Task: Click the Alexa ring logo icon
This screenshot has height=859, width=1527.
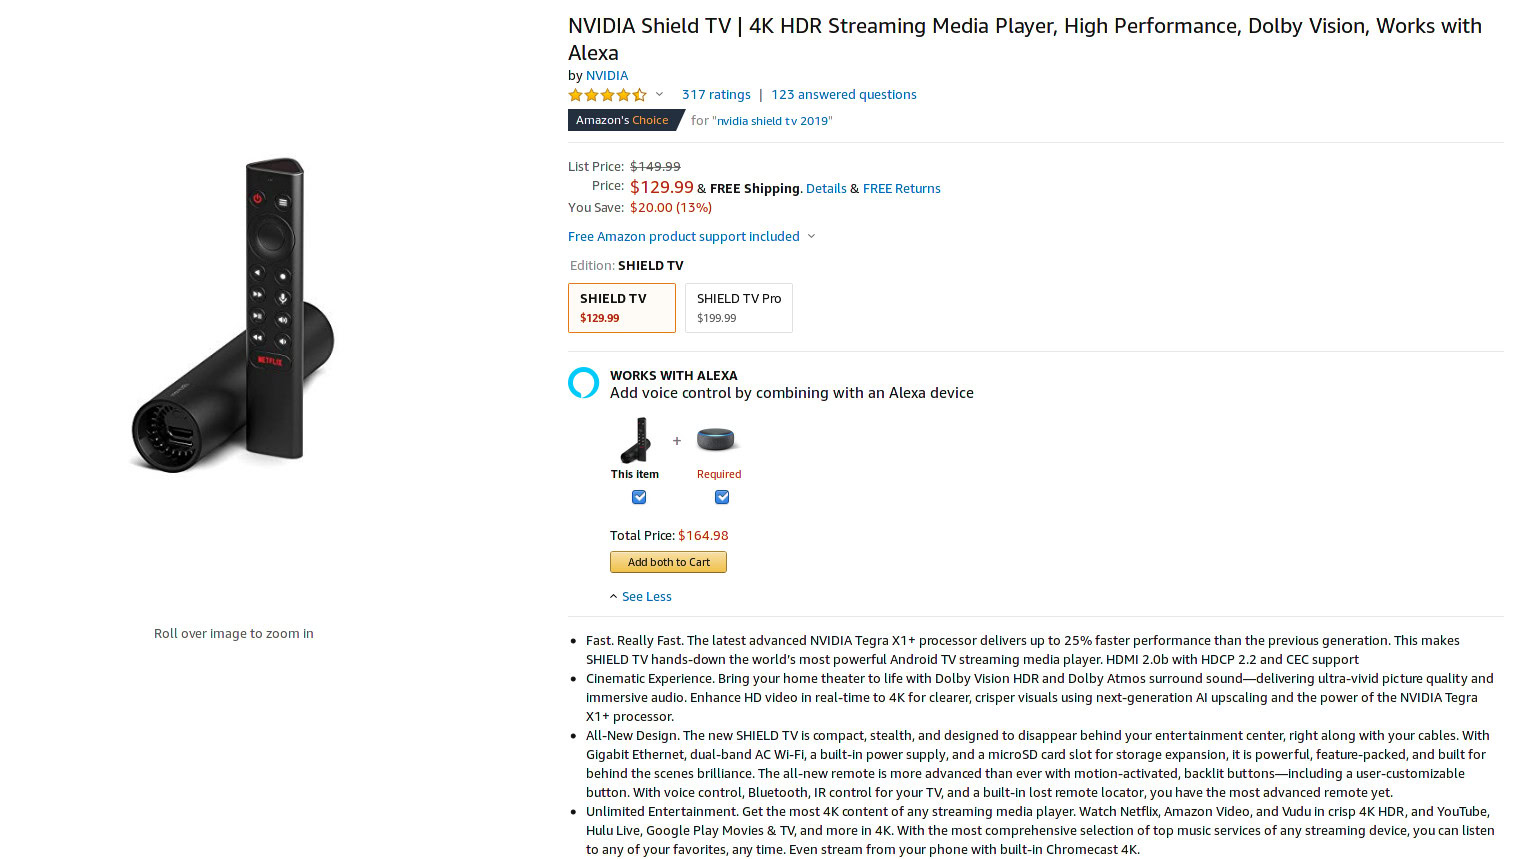Action: pos(583,383)
